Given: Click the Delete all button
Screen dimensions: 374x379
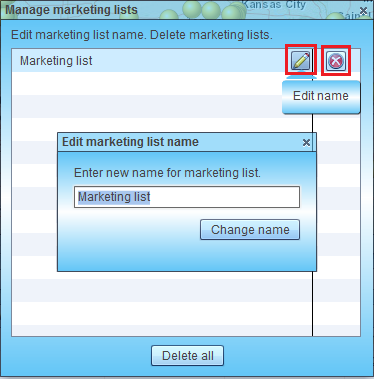Looking at the screenshot, I should [187, 356].
